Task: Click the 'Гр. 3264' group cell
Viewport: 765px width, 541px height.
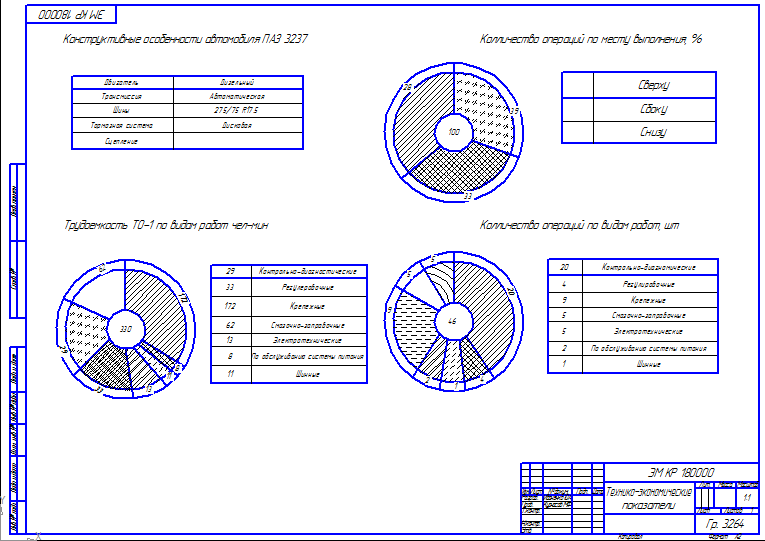Action: coord(725,524)
